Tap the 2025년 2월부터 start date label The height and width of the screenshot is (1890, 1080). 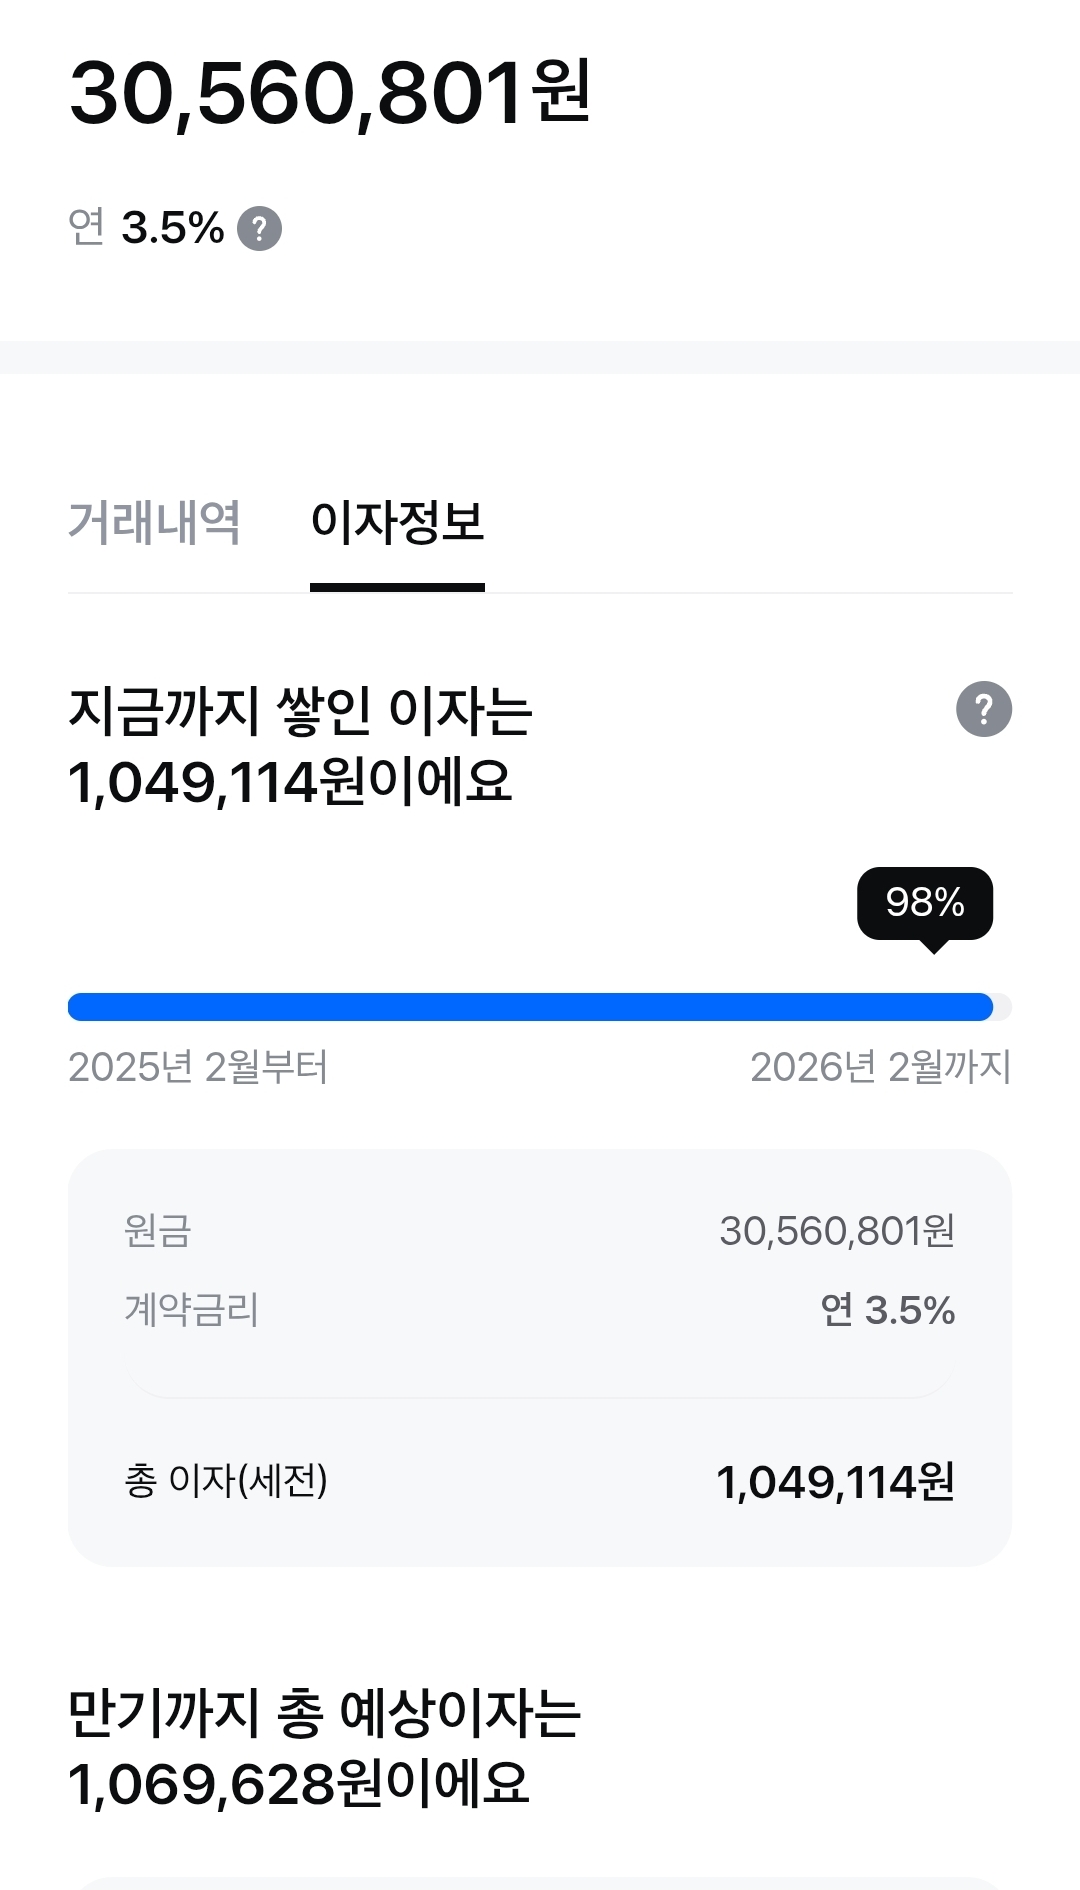(x=198, y=1067)
